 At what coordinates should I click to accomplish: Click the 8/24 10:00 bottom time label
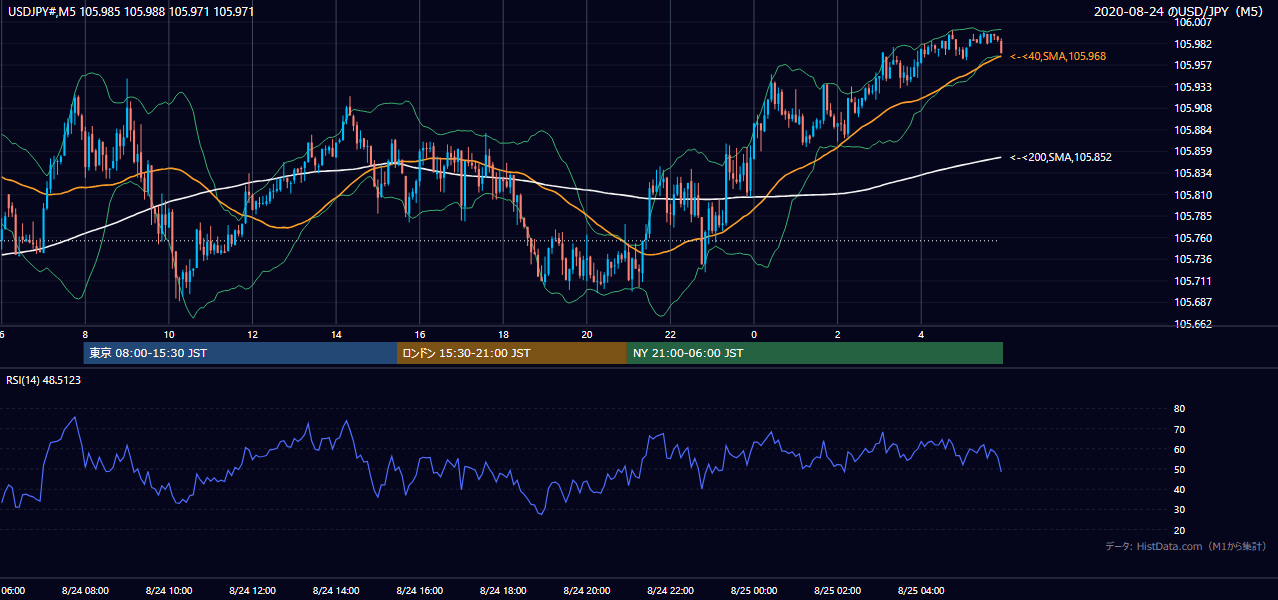168,590
